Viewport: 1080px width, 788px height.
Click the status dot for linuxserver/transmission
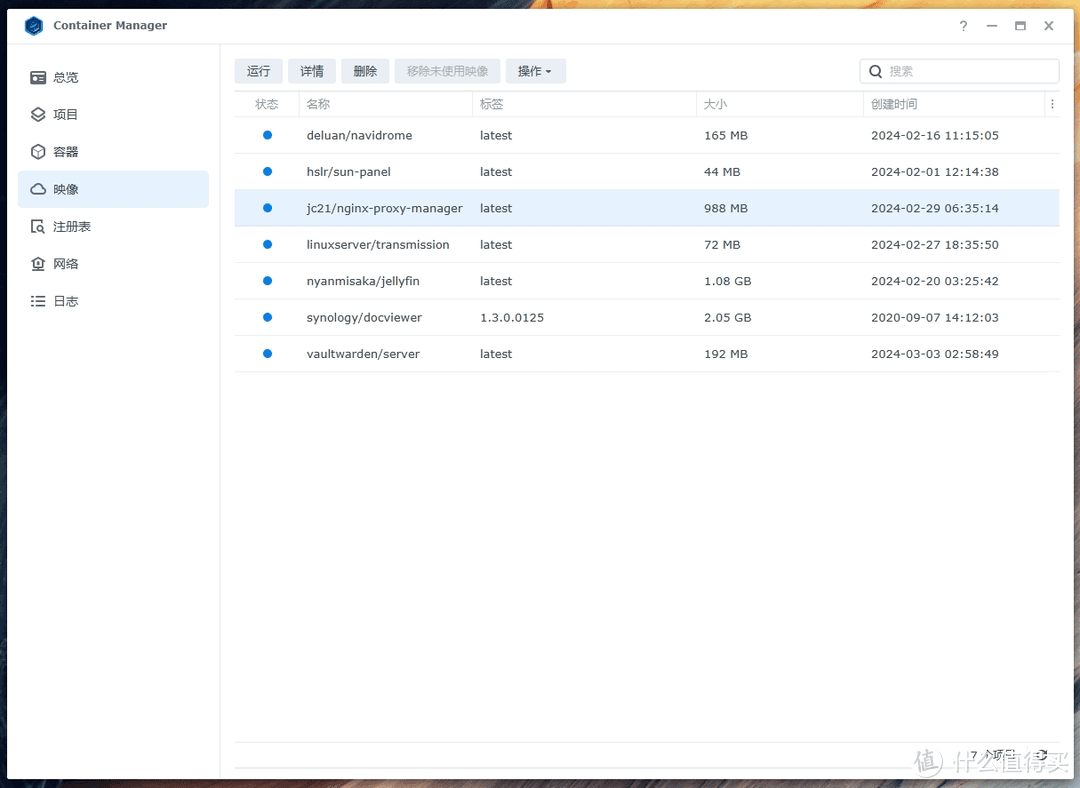click(x=267, y=245)
